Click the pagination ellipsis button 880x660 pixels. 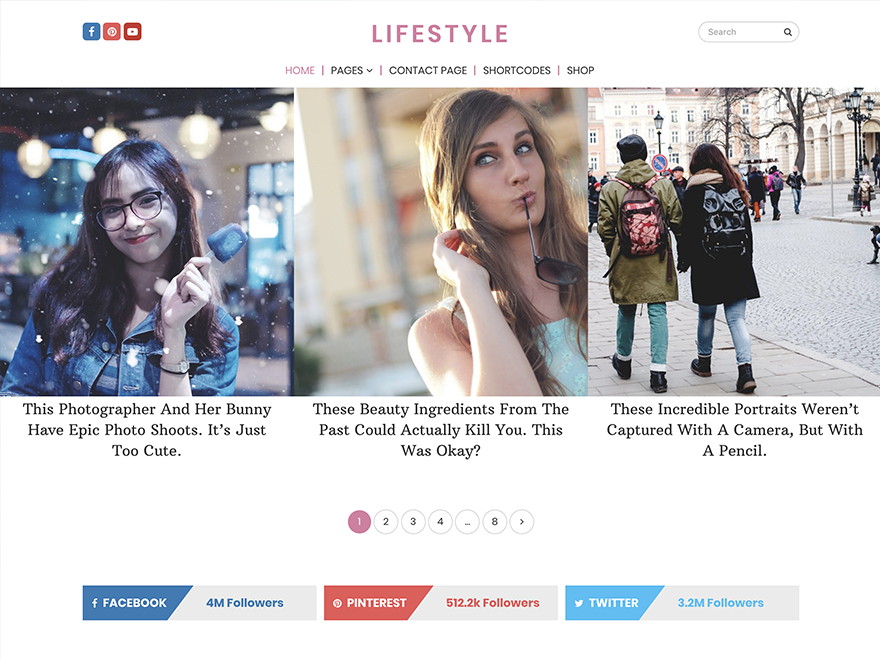(468, 521)
